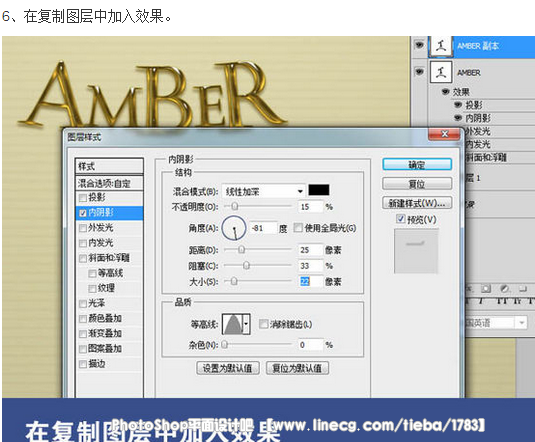The width and height of the screenshot is (535, 442).
Task: Click the 杂色 value field showing 0
Action: click(310, 345)
